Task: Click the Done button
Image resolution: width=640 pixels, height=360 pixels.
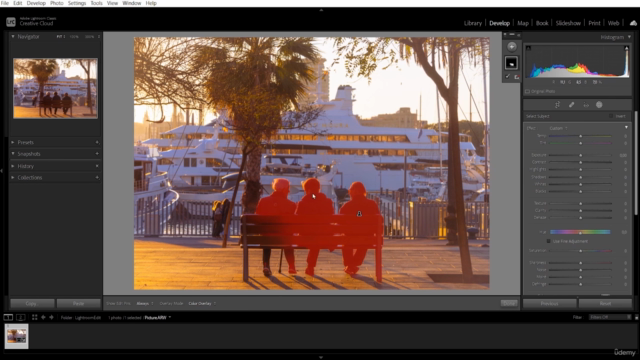Action: click(509, 303)
